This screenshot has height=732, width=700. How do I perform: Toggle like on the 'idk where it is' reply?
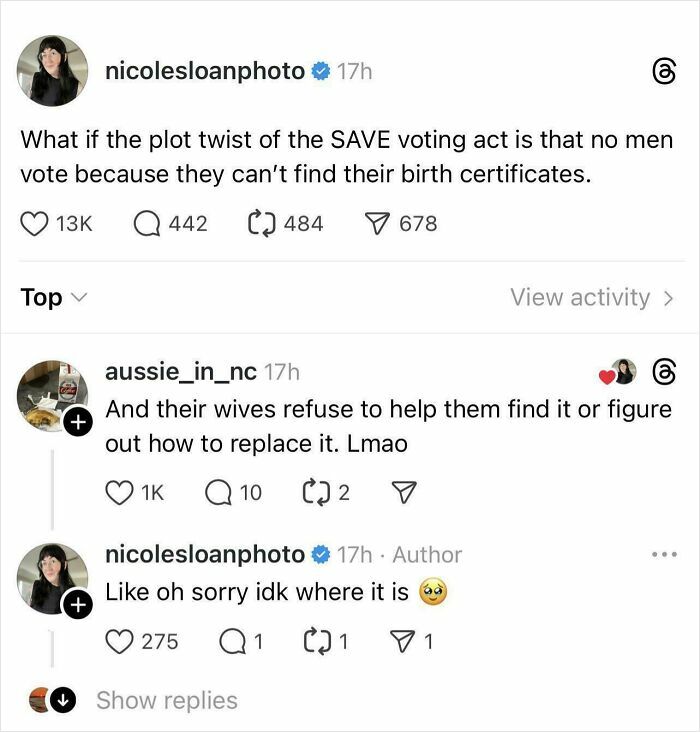pos(120,641)
